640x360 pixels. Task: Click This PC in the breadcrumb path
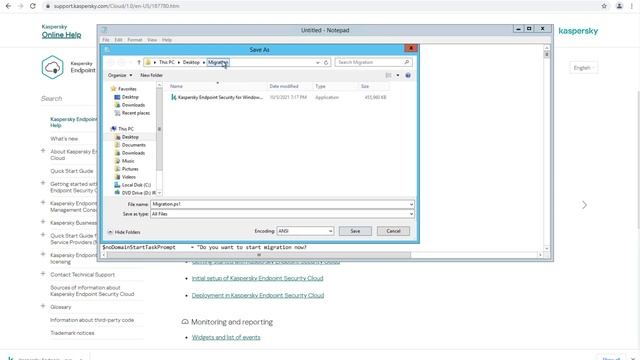167,62
